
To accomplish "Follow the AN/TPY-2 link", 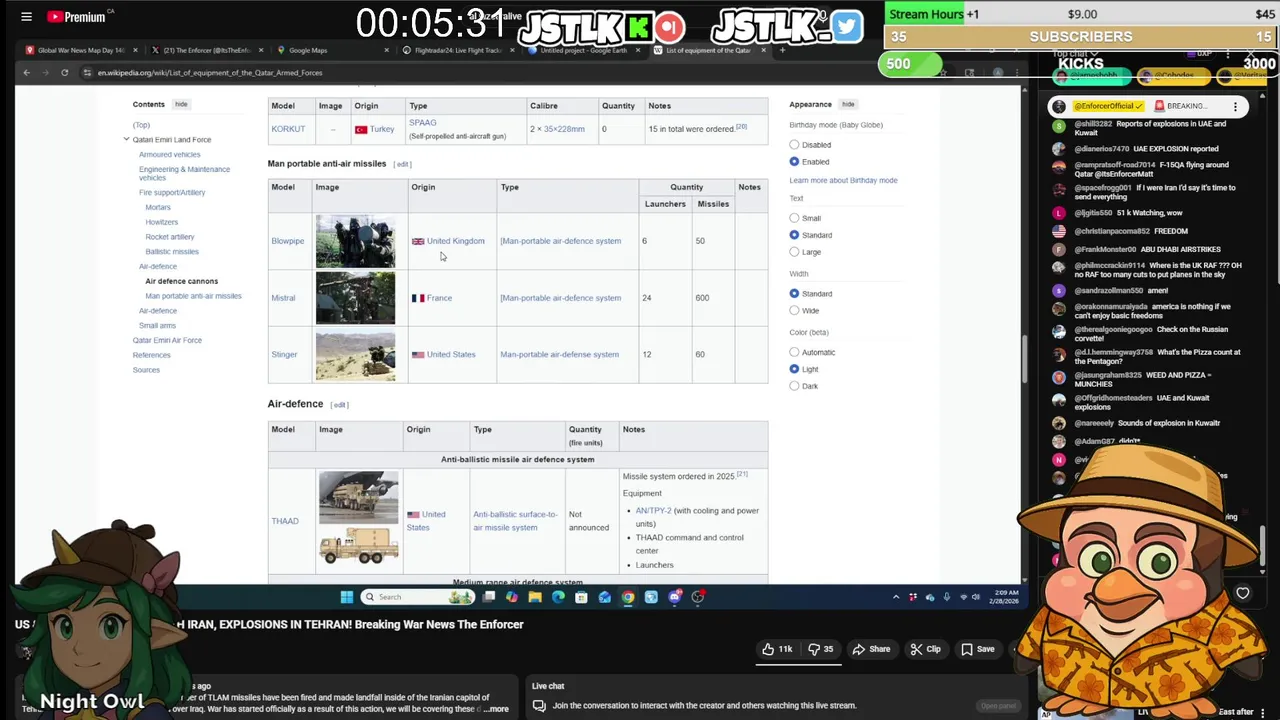I will point(653,511).
